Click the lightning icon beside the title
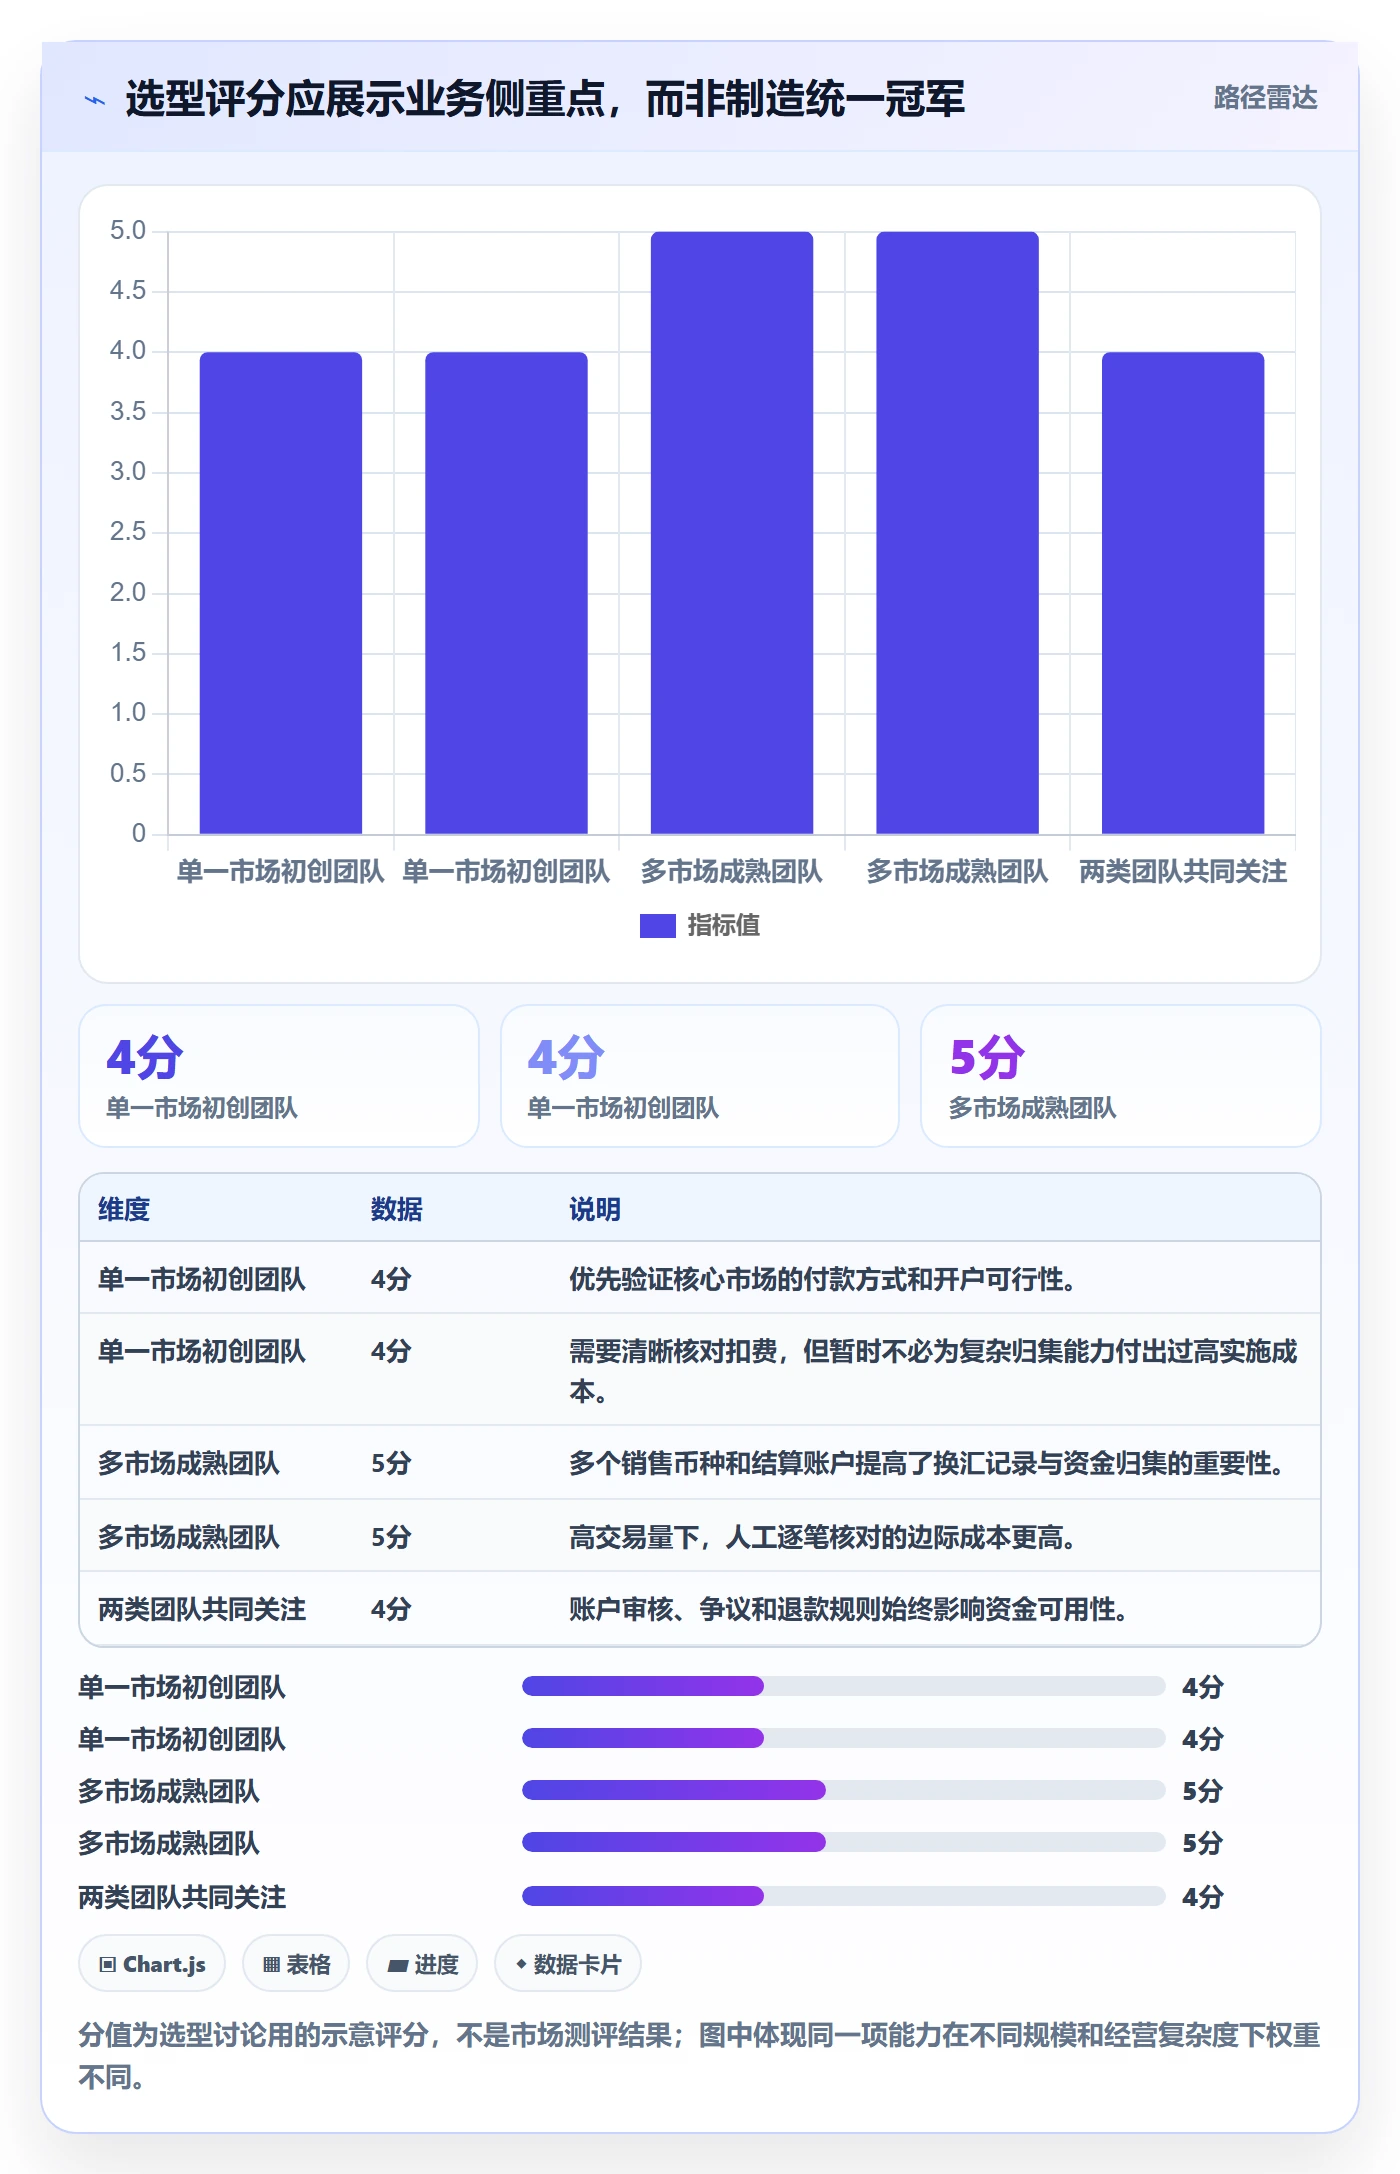1400x2174 pixels. [95, 100]
